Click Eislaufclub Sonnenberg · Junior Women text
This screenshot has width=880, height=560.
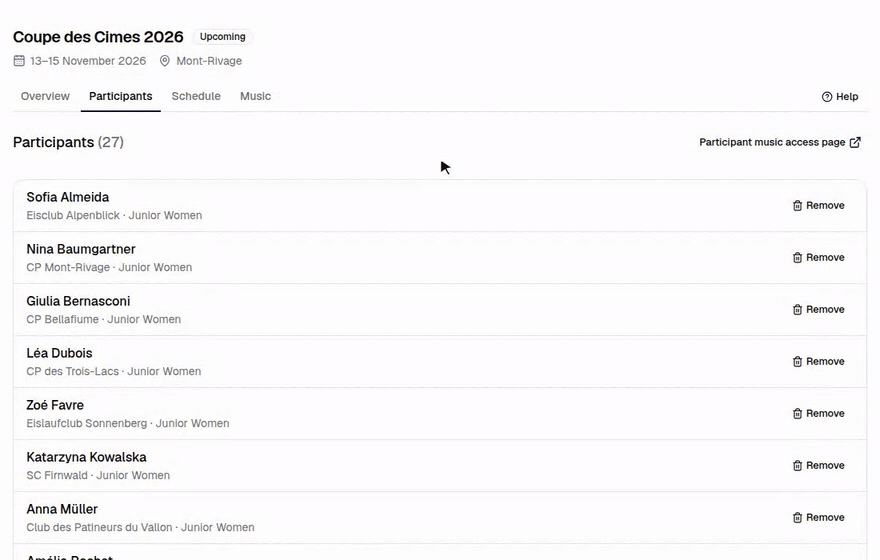(x=127, y=424)
